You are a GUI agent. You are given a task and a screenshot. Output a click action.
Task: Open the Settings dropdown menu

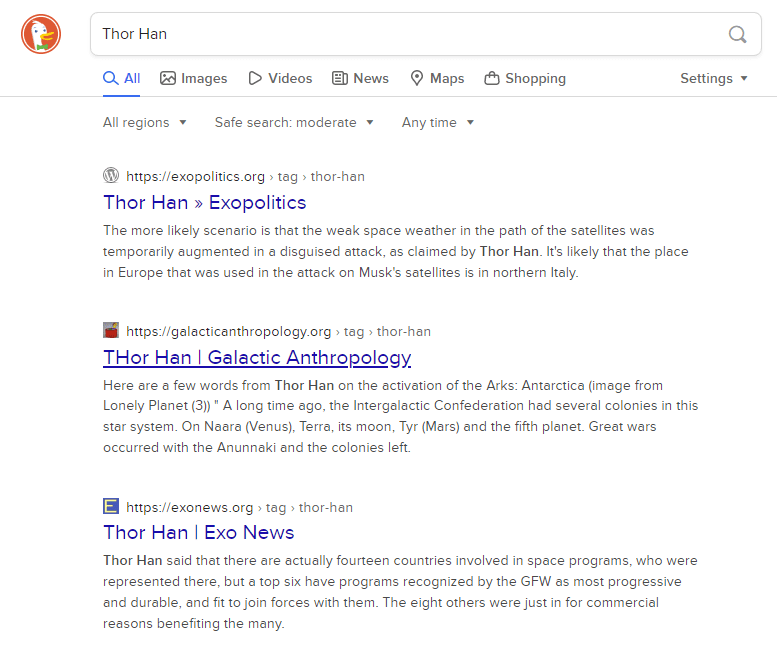[x=714, y=78]
